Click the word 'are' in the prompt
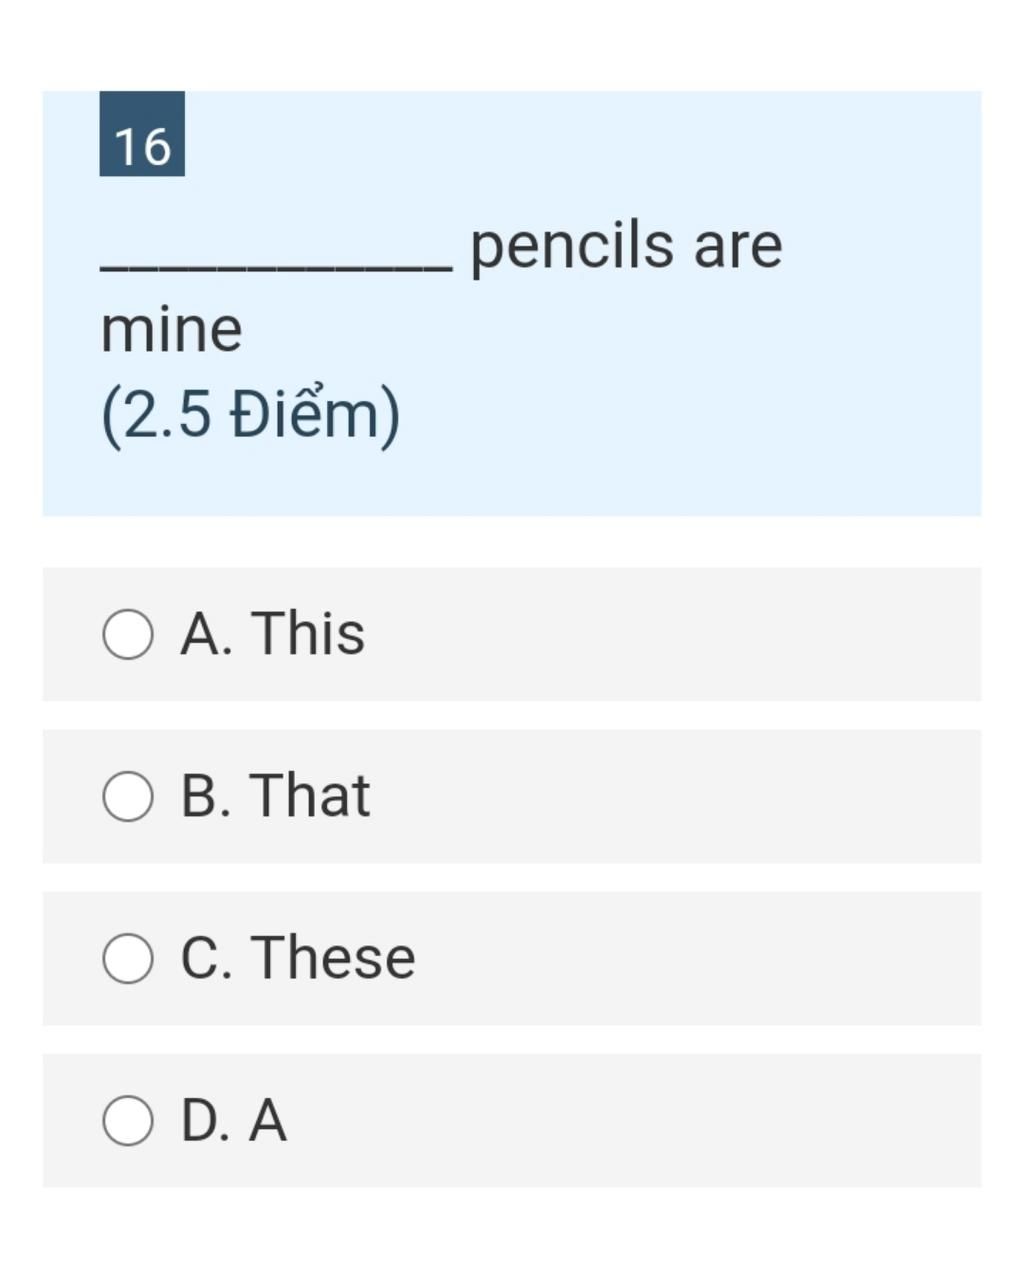Screen dimensions: 1024x1280 [738, 248]
